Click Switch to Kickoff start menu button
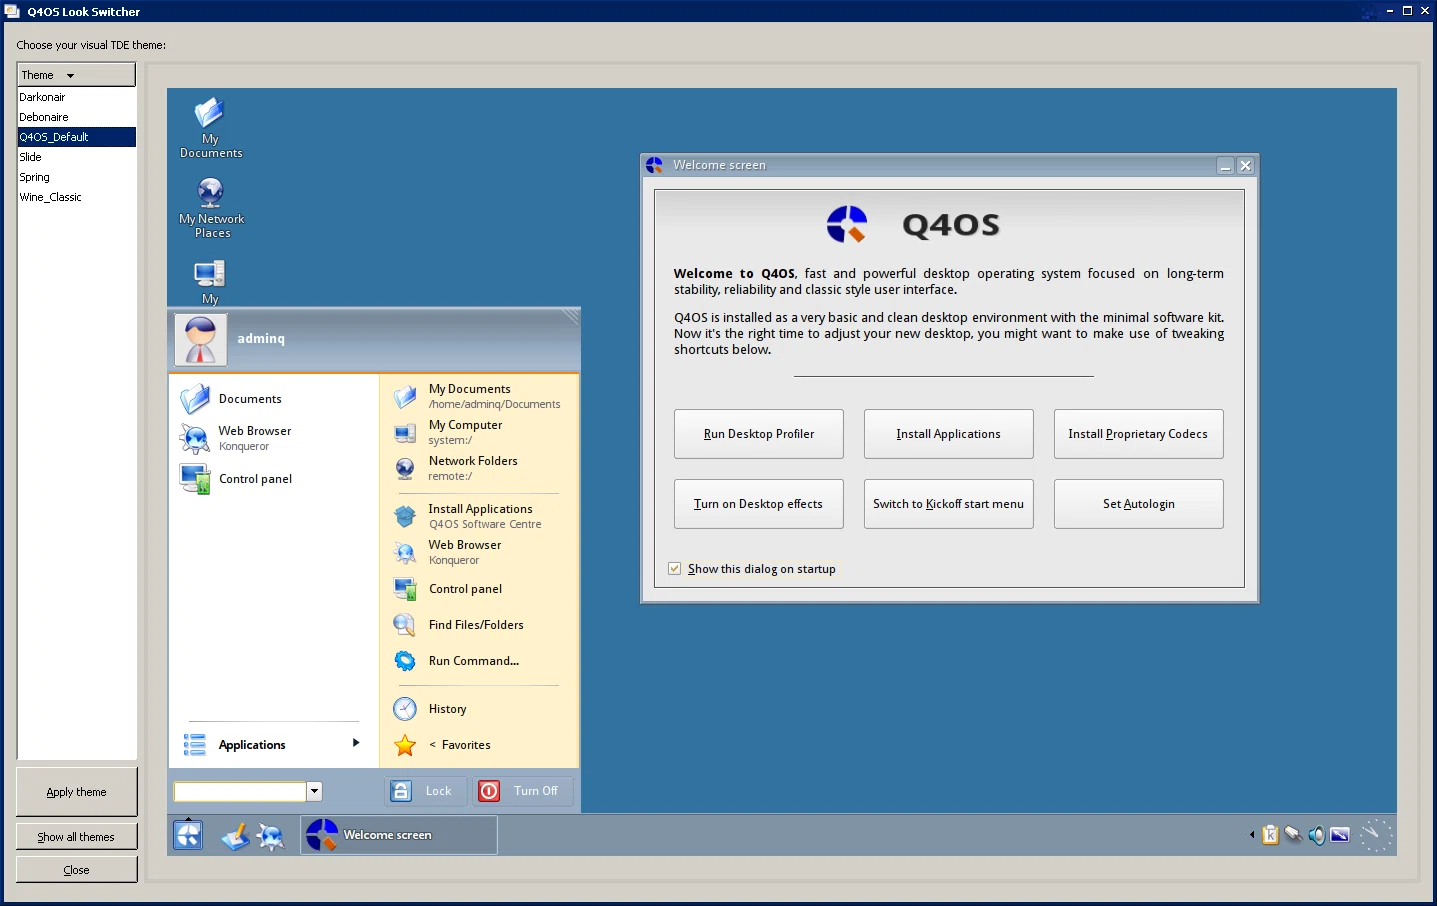Screen dimensions: 1437x906 click(949, 504)
